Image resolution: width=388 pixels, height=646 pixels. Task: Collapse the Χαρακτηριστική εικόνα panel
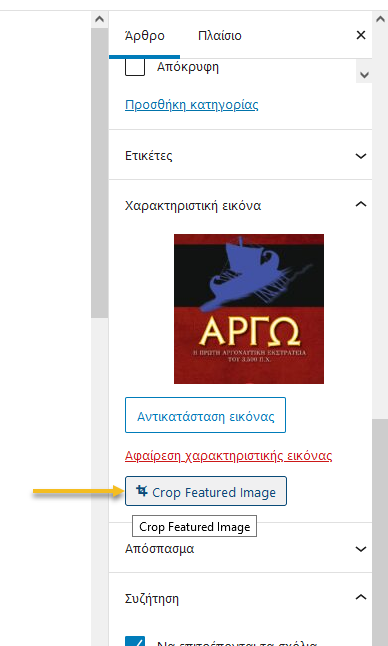click(361, 204)
